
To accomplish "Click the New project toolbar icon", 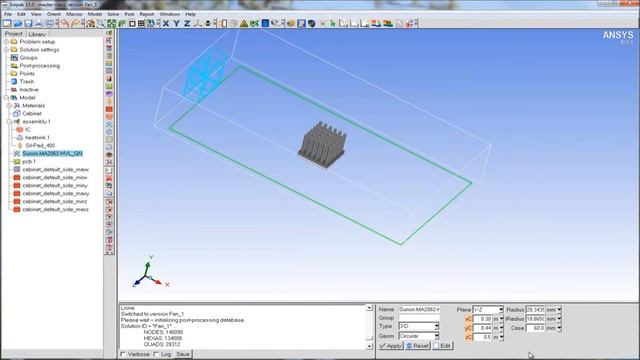I will (x=7, y=24).
